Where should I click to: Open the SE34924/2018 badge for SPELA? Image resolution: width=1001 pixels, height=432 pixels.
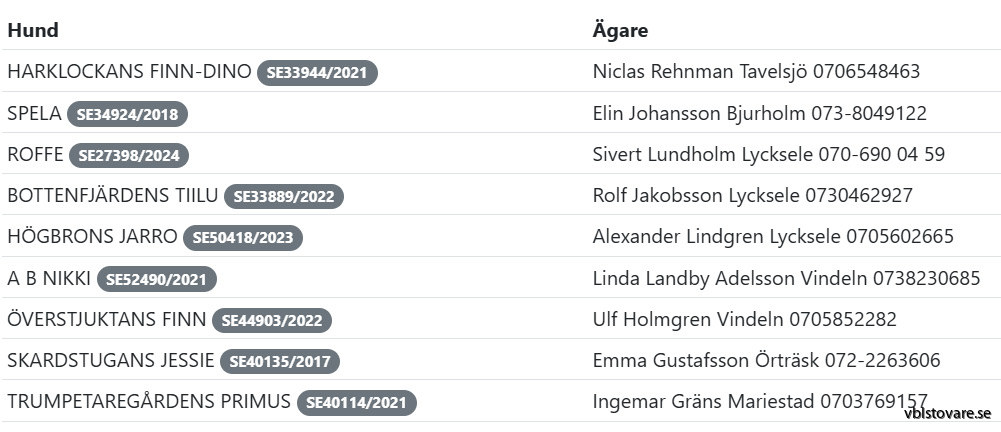pos(127,114)
